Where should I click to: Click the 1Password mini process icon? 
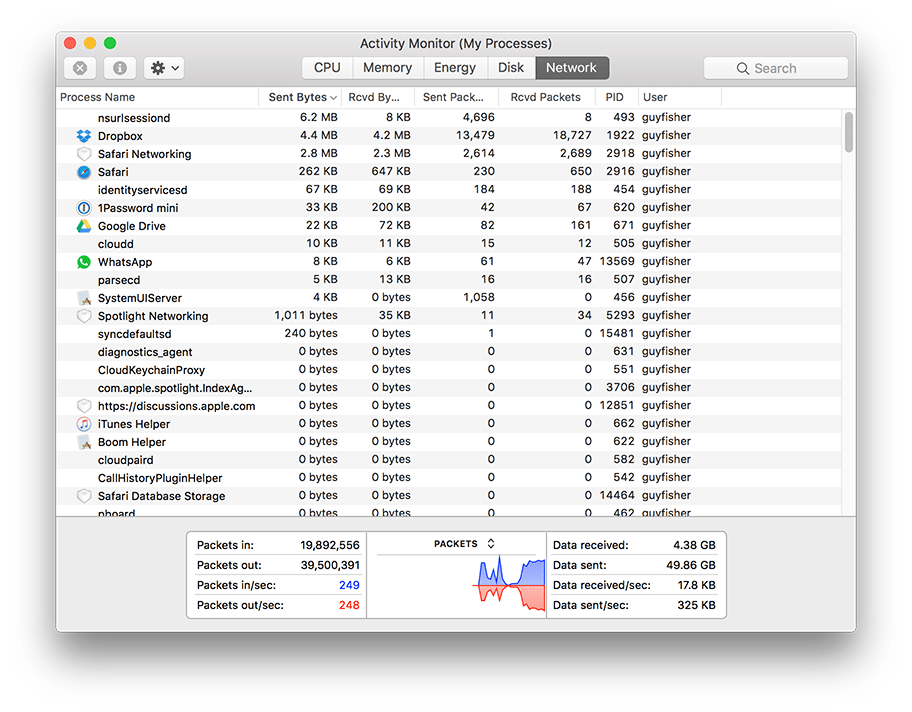click(x=83, y=207)
